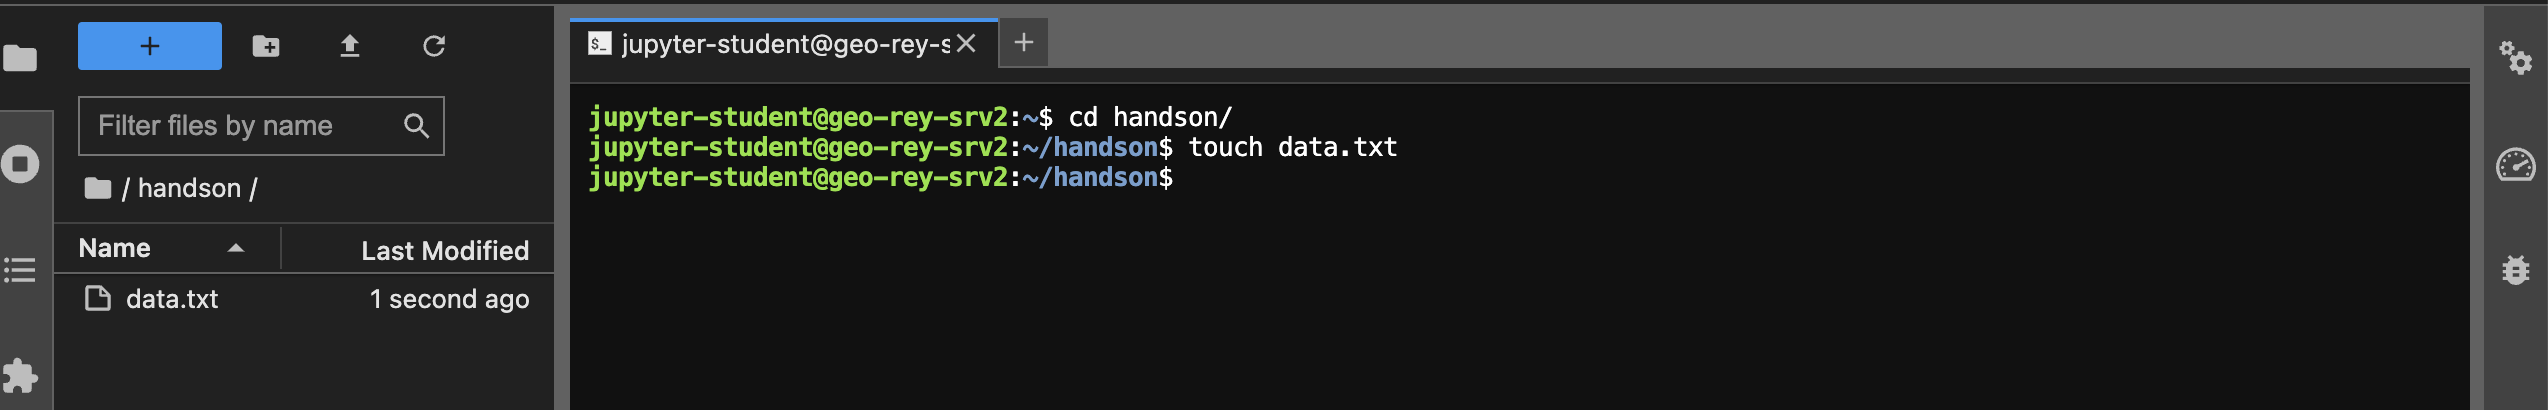The width and height of the screenshot is (2548, 410).
Task: Close the jupyter-student terminal tab
Action: pyautogui.click(x=966, y=44)
